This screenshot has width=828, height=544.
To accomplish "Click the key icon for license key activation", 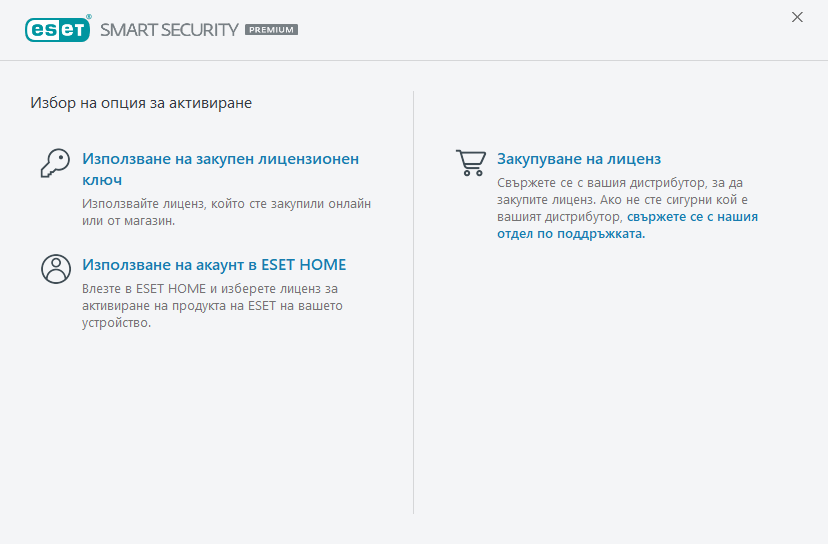I will [x=54, y=163].
